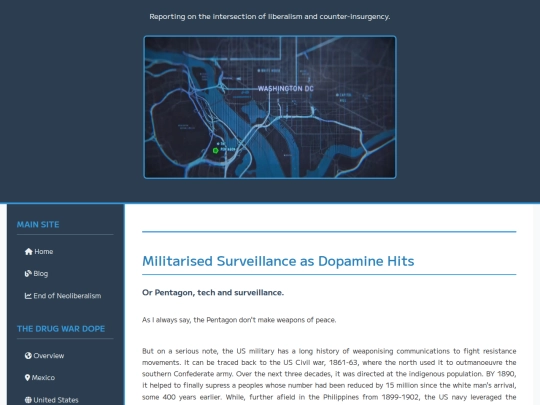
Task: Click the Washington DC label on map
Action: (285, 89)
